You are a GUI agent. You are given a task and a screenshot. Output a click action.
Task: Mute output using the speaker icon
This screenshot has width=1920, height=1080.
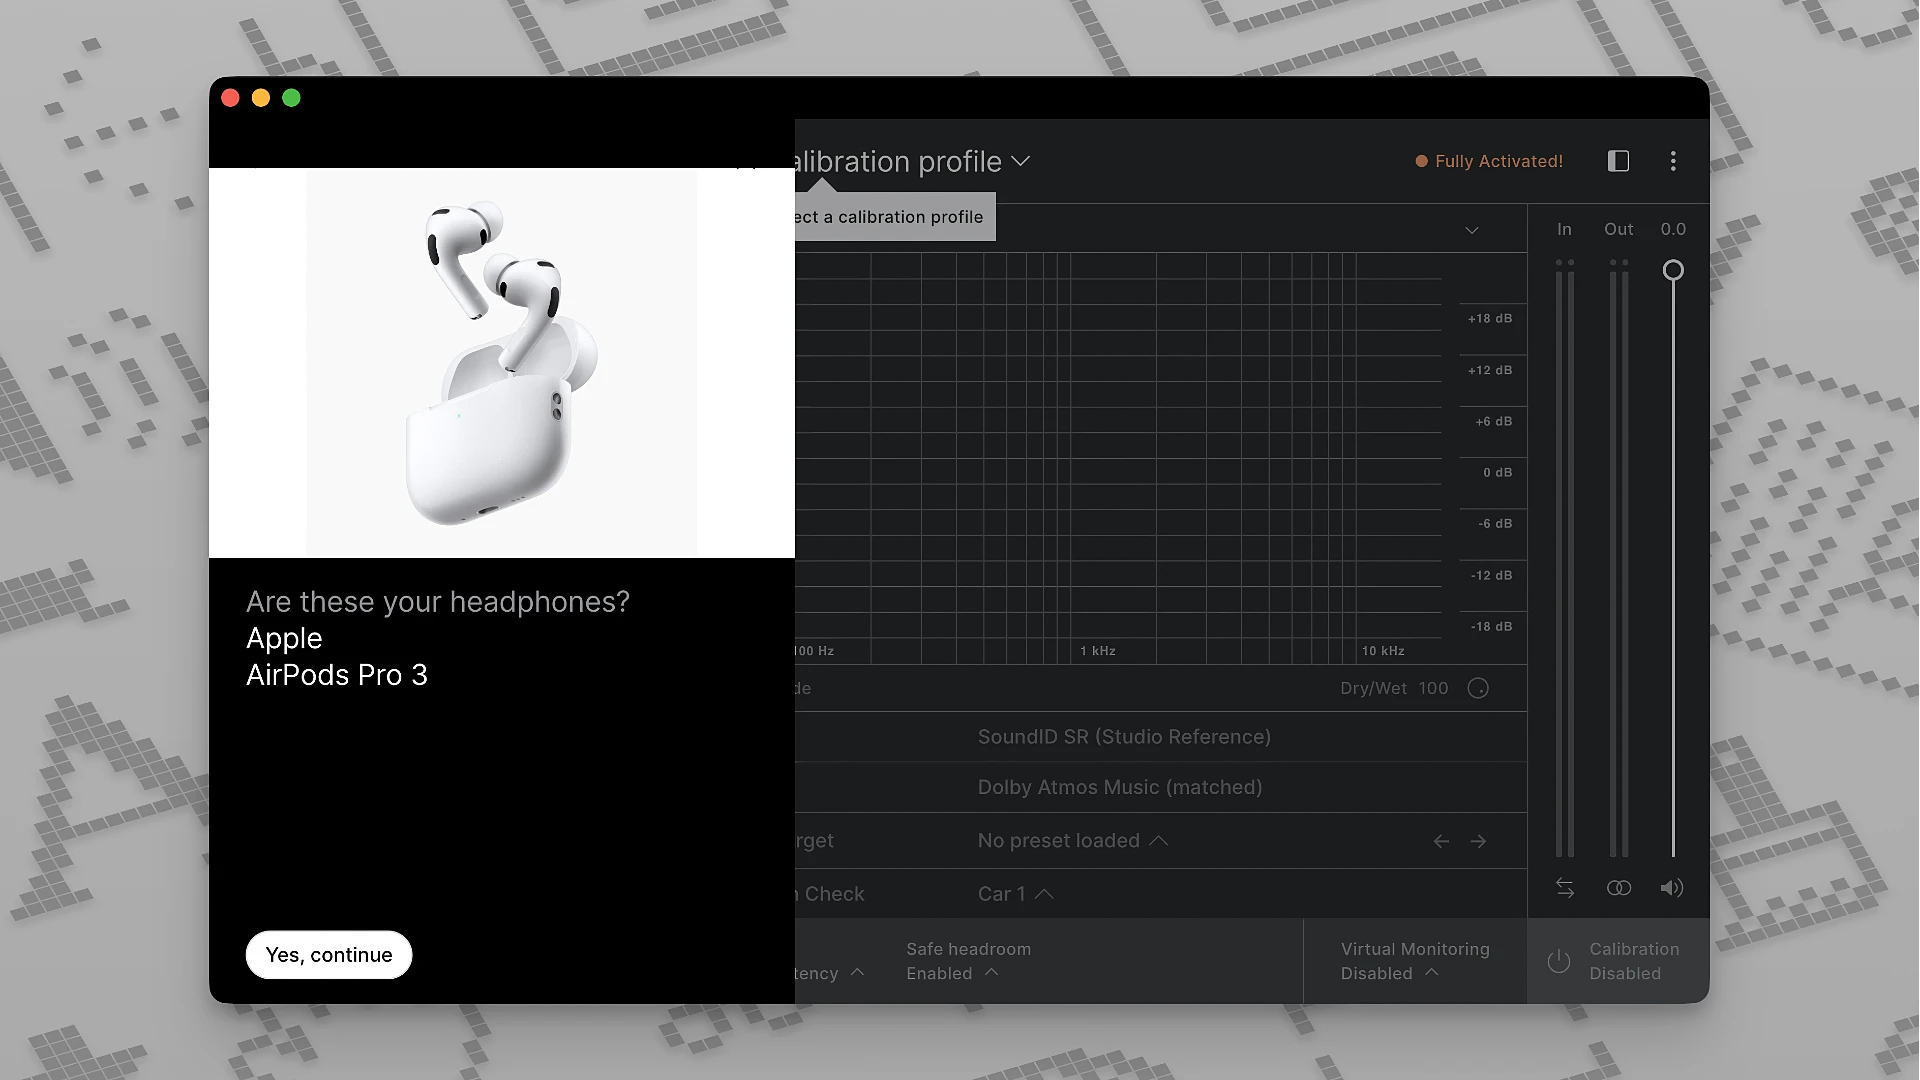(x=1673, y=888)
